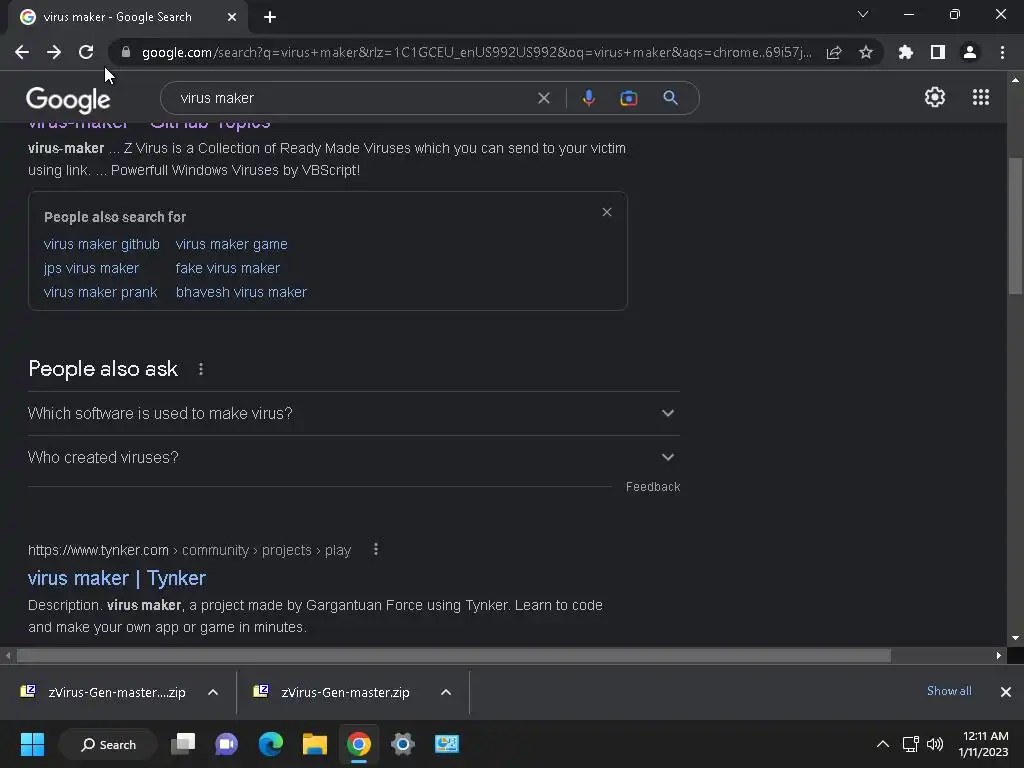This screenshot has height=768, width=1024.
Task: Expand the 'Who created viruses?' question
Action: coord(353,457)
